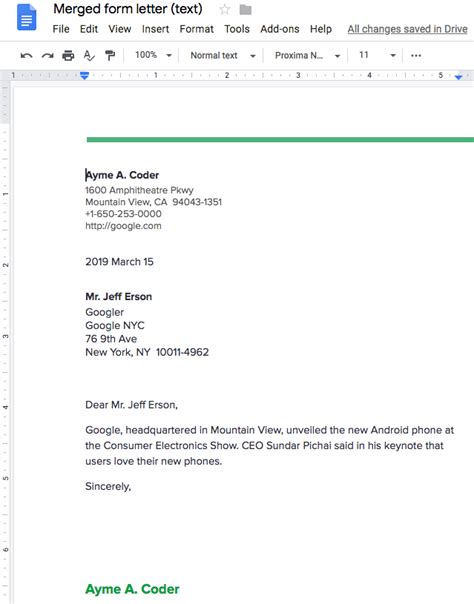Open the Proxima Nova font dropdown

point(307,55)
